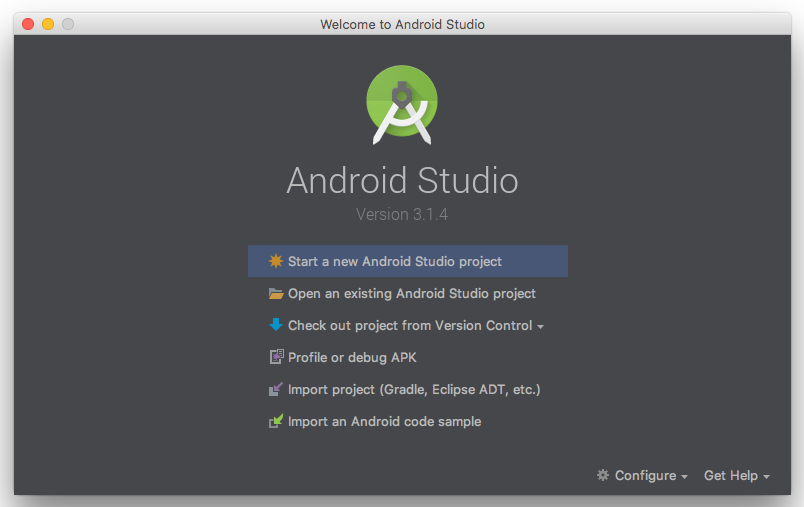Click the open folder icon

[x=276, y=294]
